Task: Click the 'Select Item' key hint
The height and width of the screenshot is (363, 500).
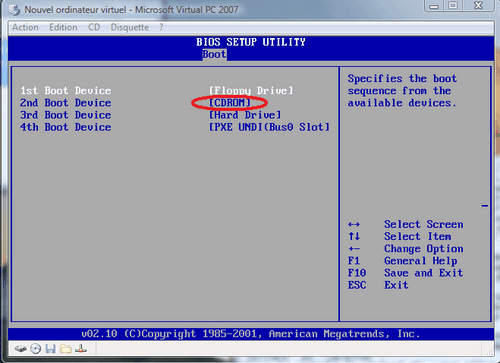Action: pos(418,236)
